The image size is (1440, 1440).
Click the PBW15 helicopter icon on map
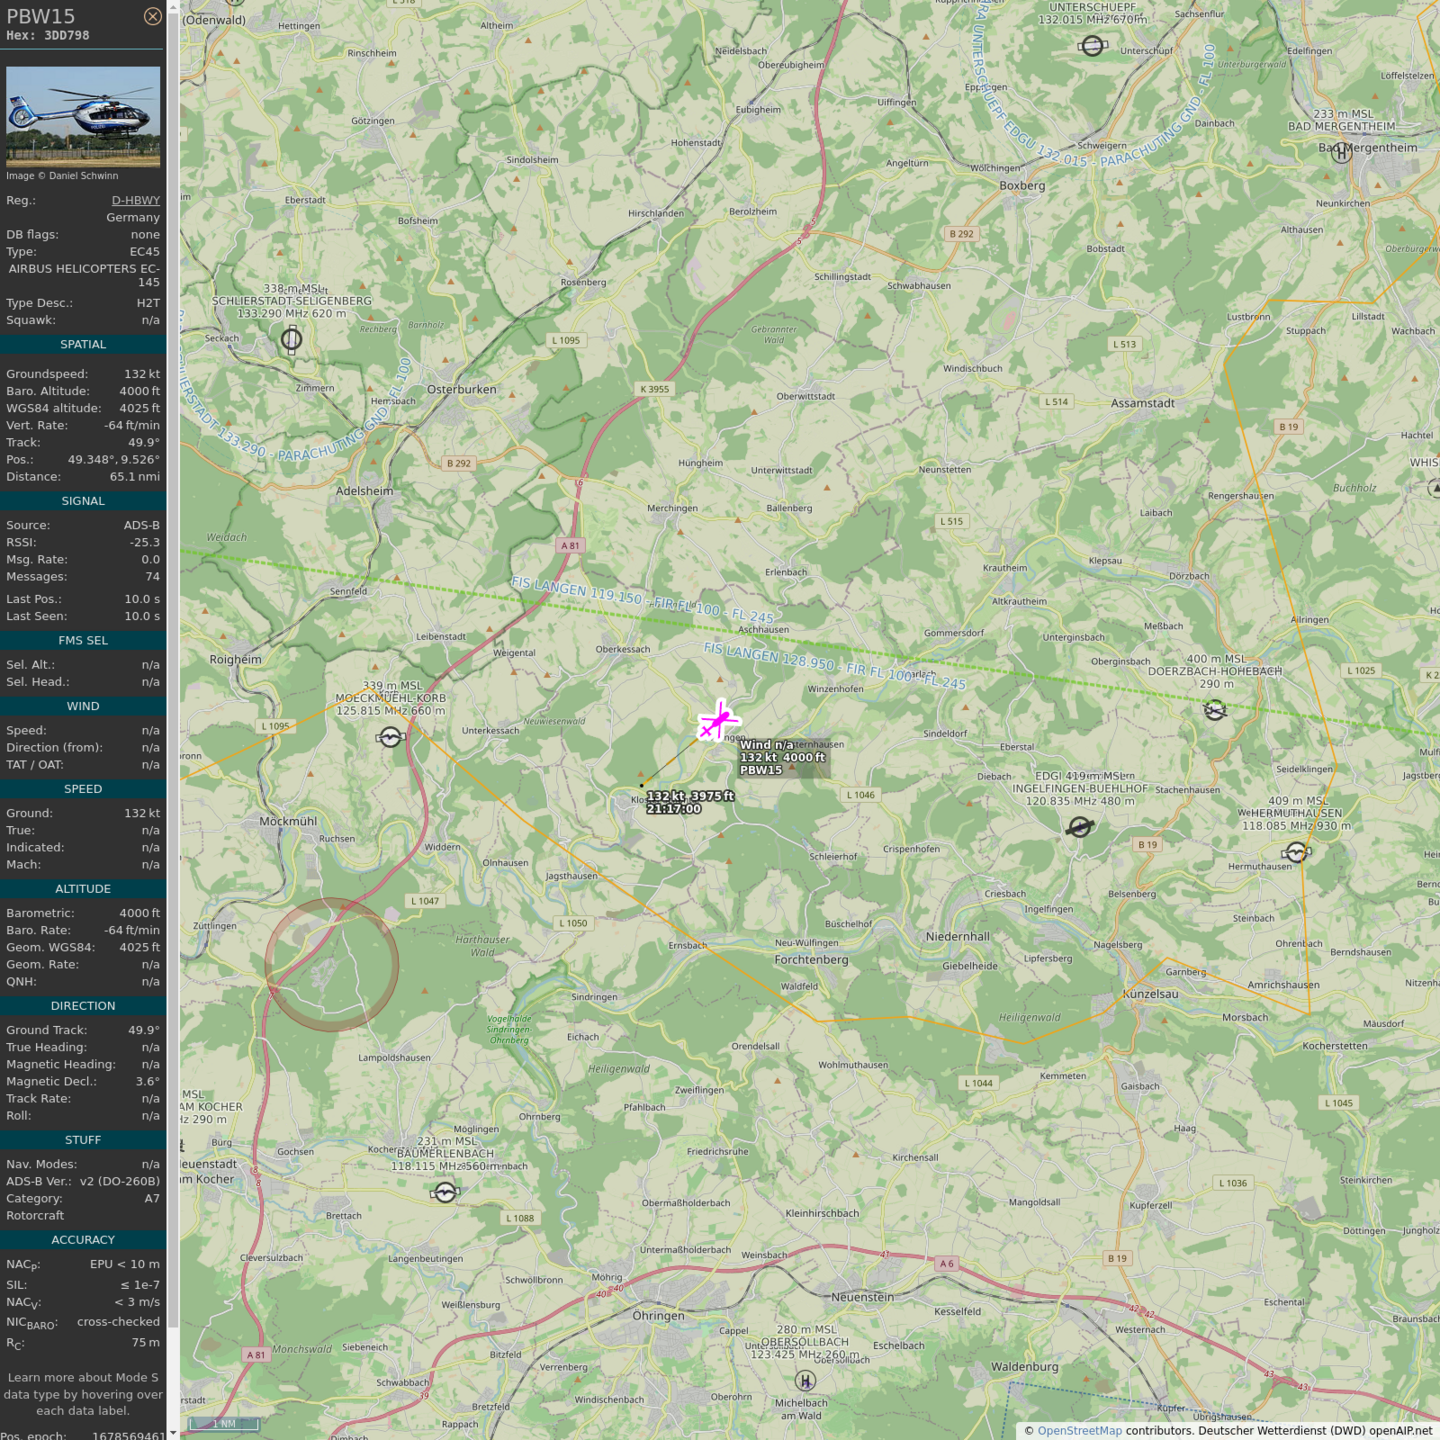click(717, 721)
